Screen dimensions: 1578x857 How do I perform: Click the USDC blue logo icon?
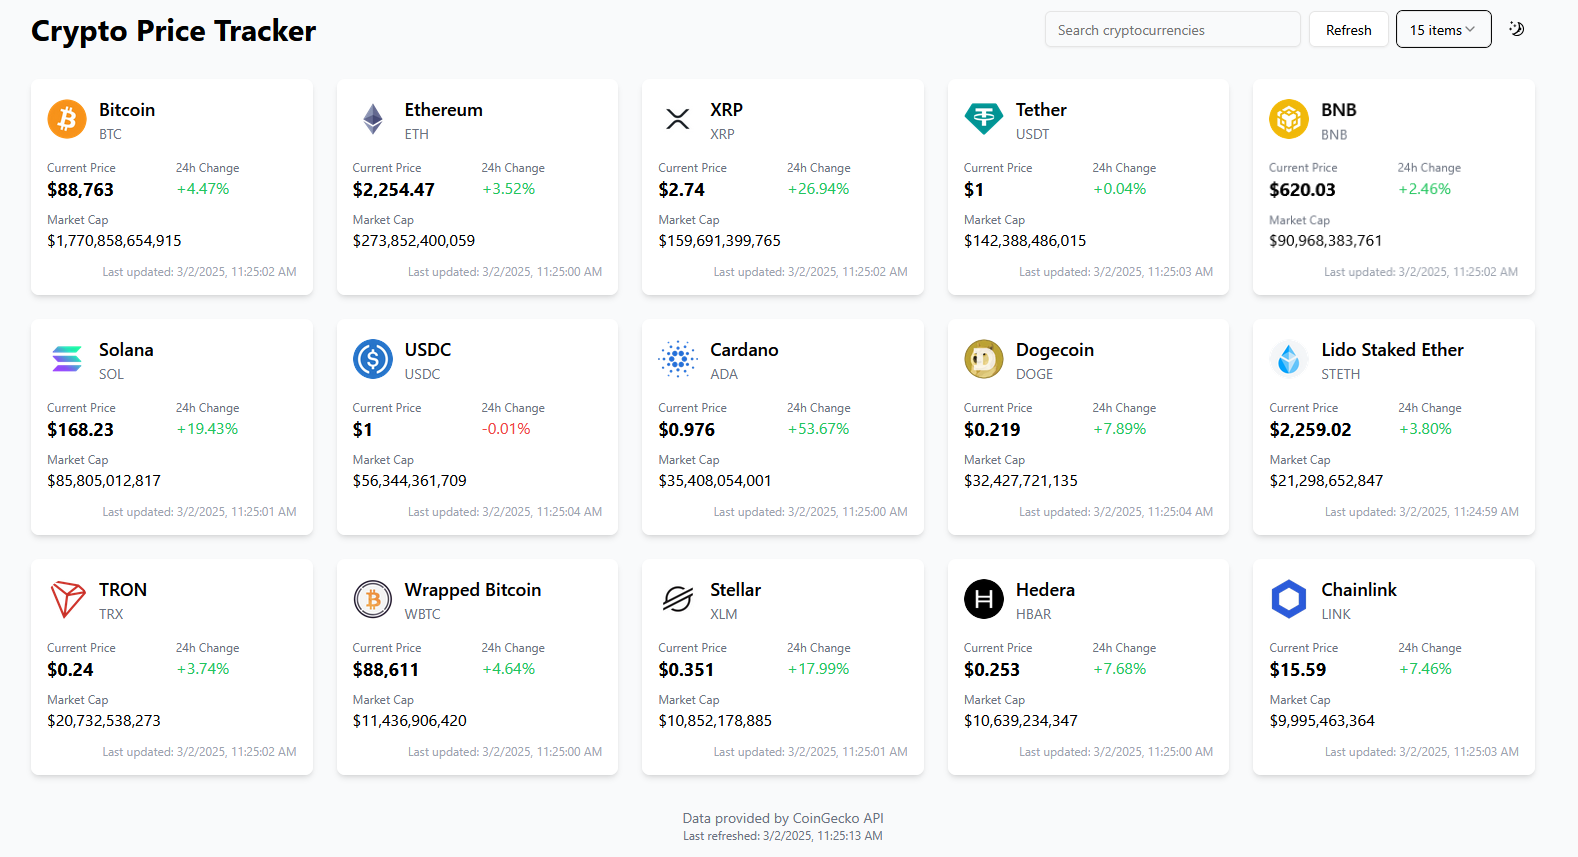373,359
